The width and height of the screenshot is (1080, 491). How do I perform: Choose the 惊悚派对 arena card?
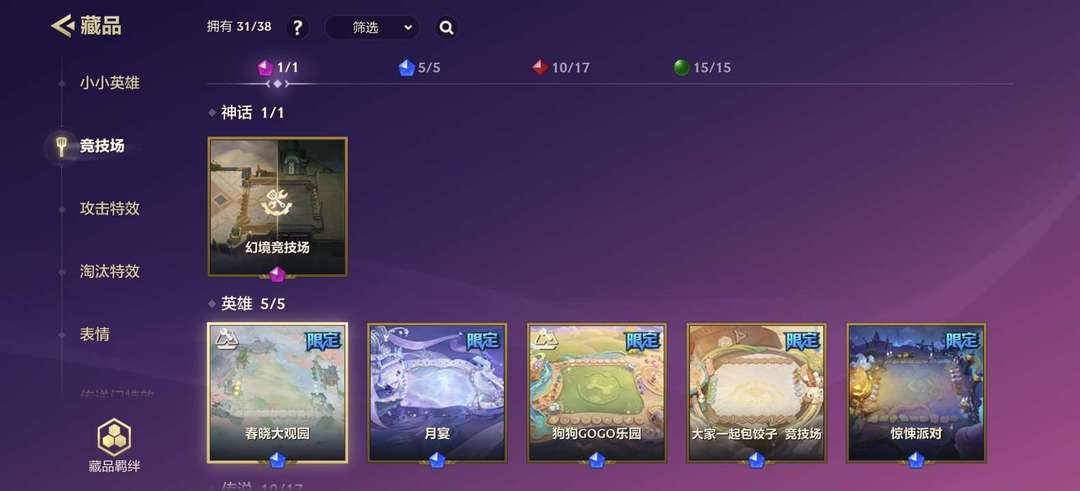[916, 393]
